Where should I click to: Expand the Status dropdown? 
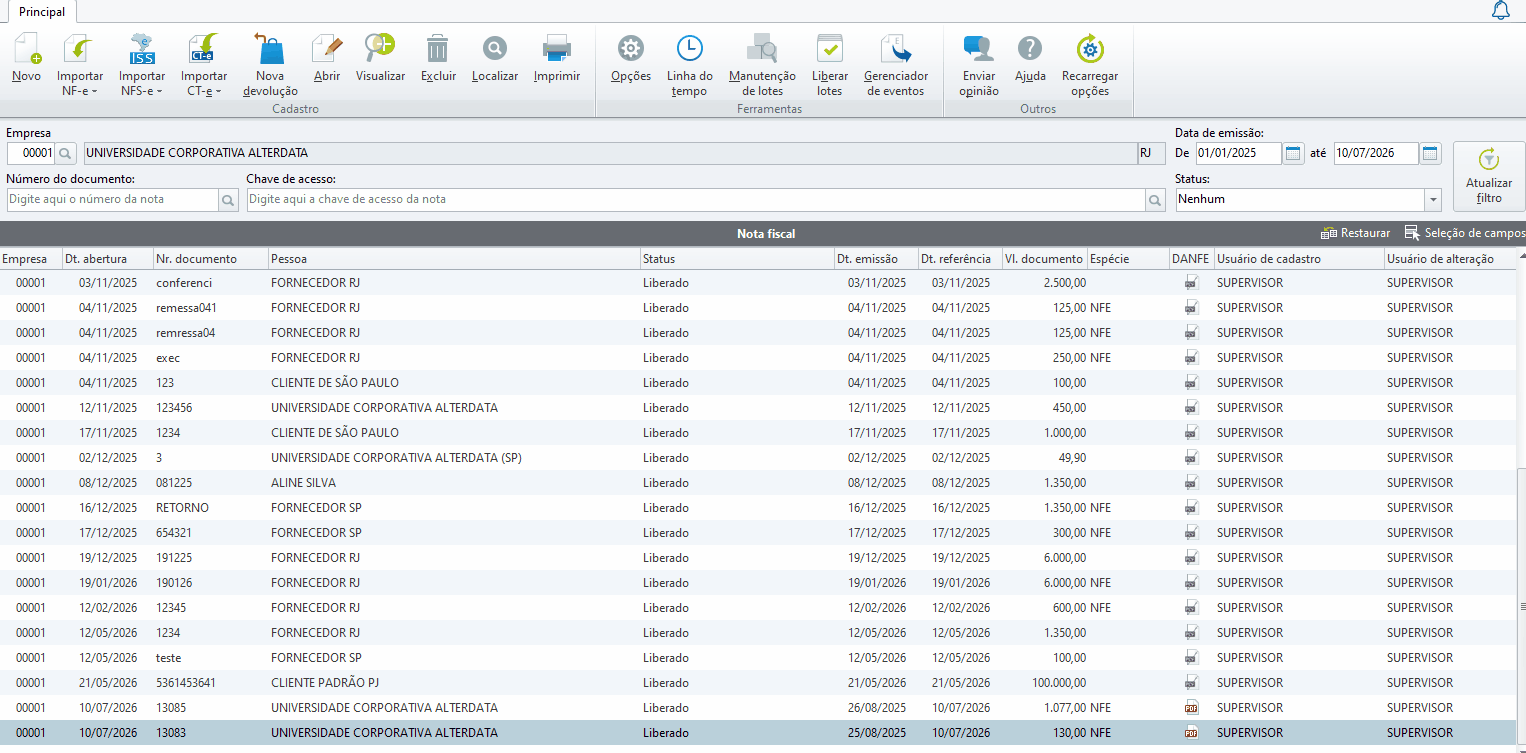click(1433, 200)
